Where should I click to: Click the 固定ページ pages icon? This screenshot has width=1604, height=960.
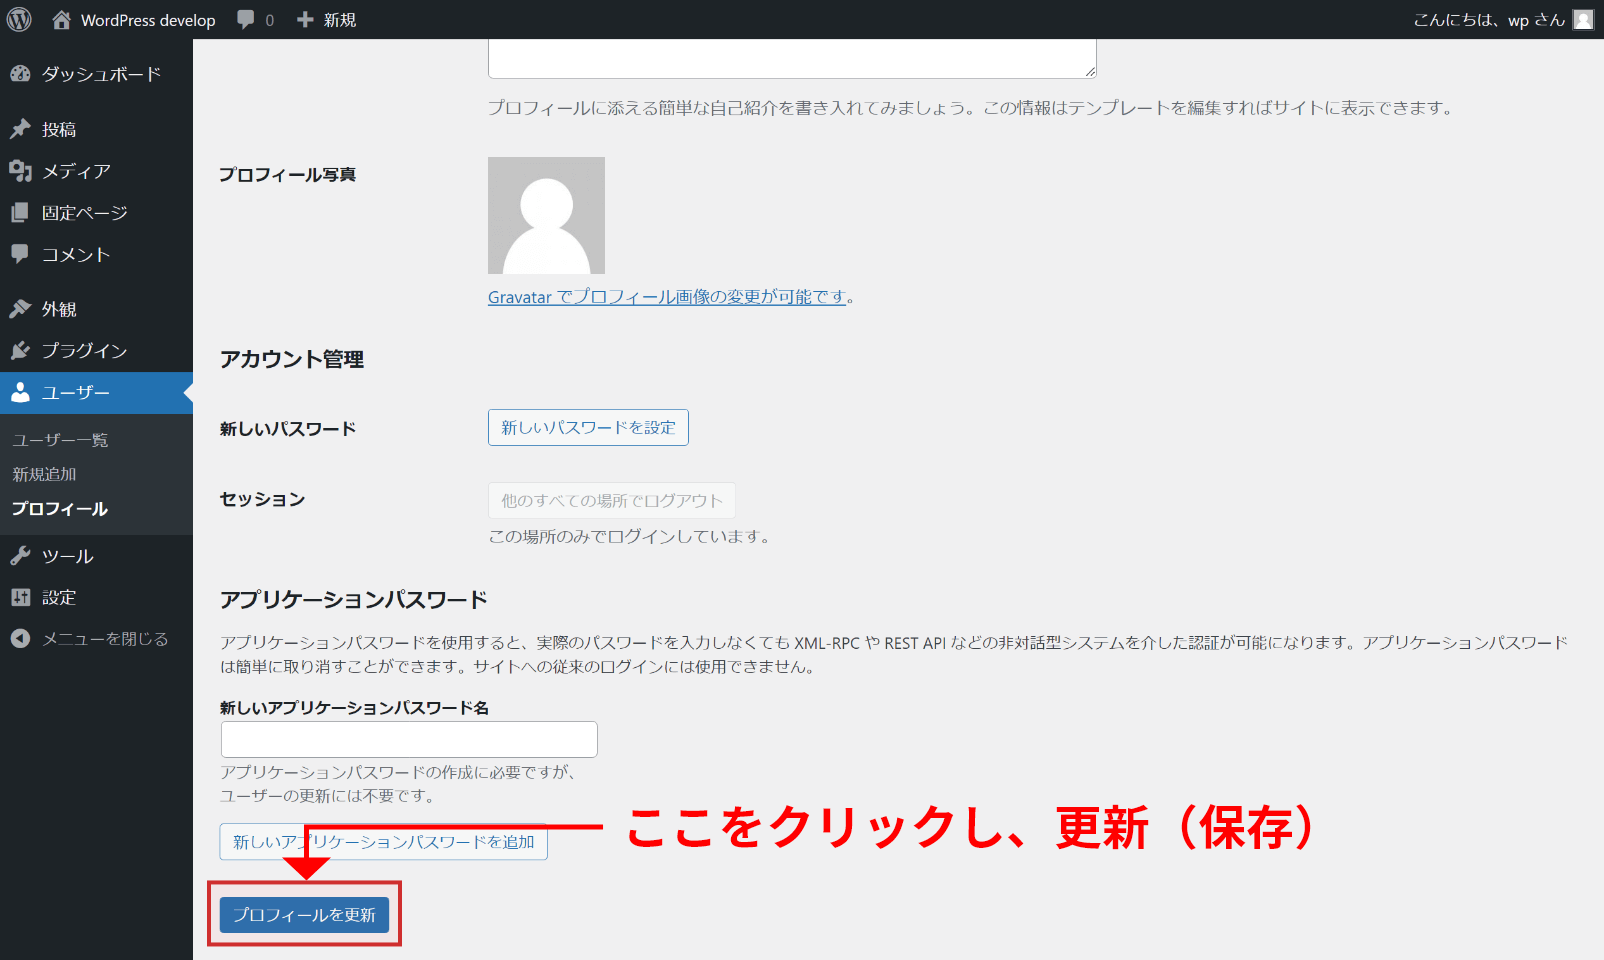click(20, 213)
